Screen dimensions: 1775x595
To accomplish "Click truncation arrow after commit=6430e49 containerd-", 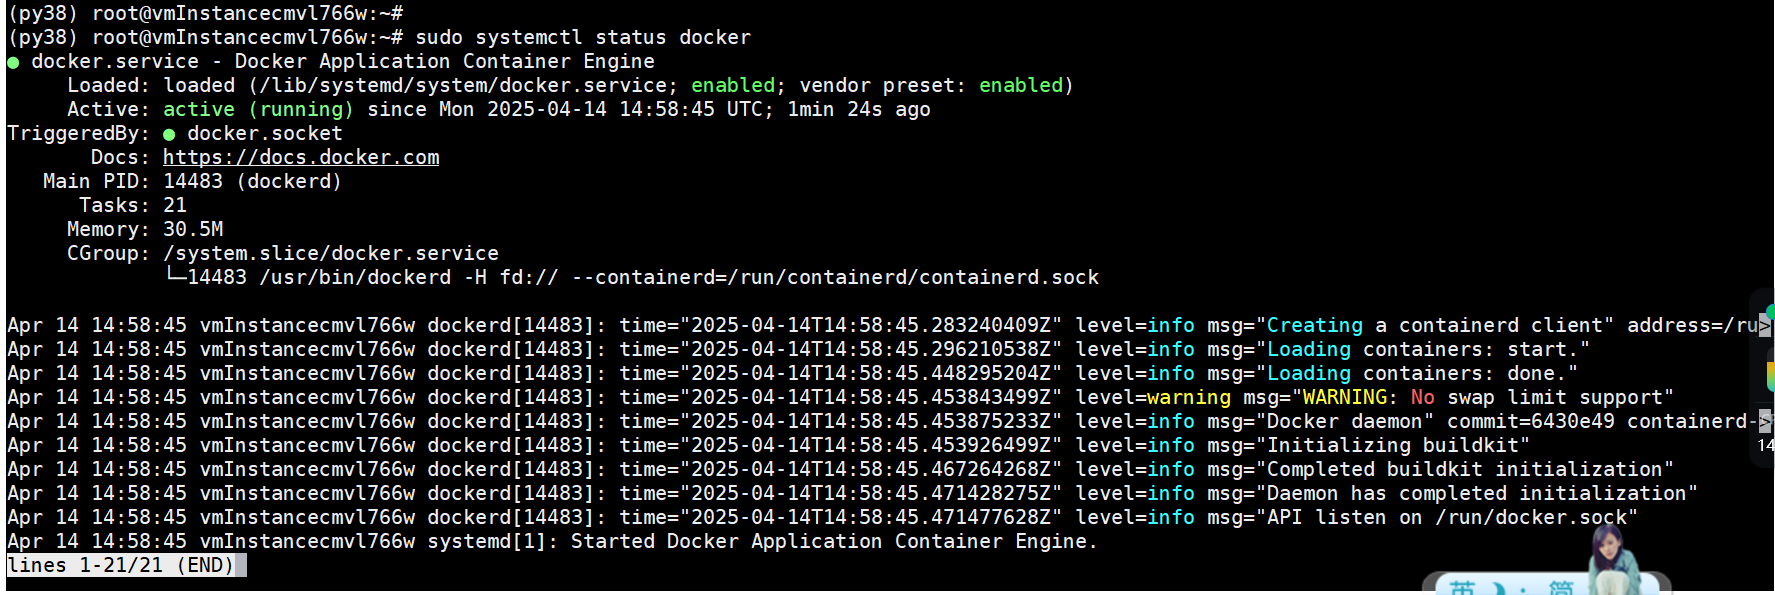I will click(1765, 422).
